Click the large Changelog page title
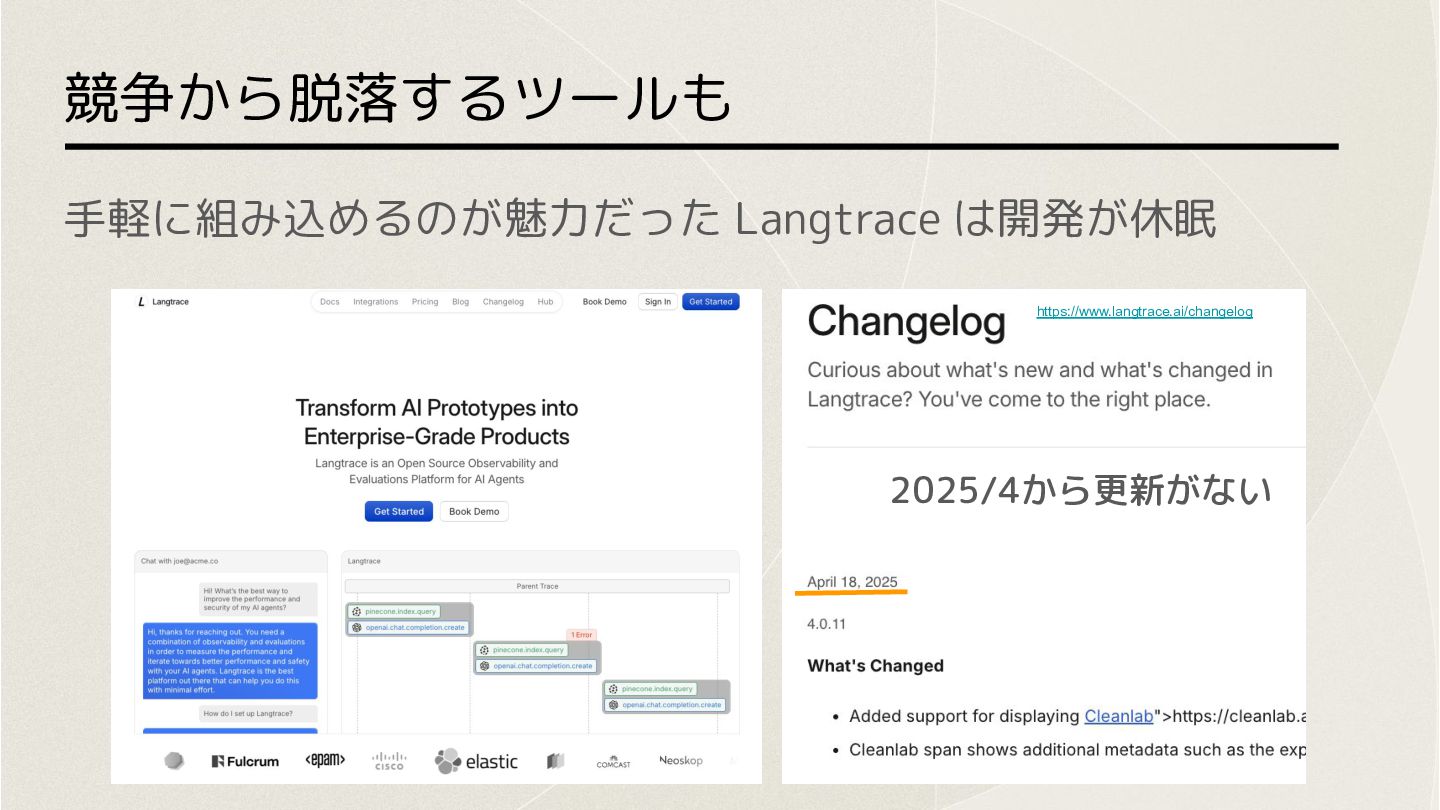Screen dimensions: 1440x810 tap(906, 322)
